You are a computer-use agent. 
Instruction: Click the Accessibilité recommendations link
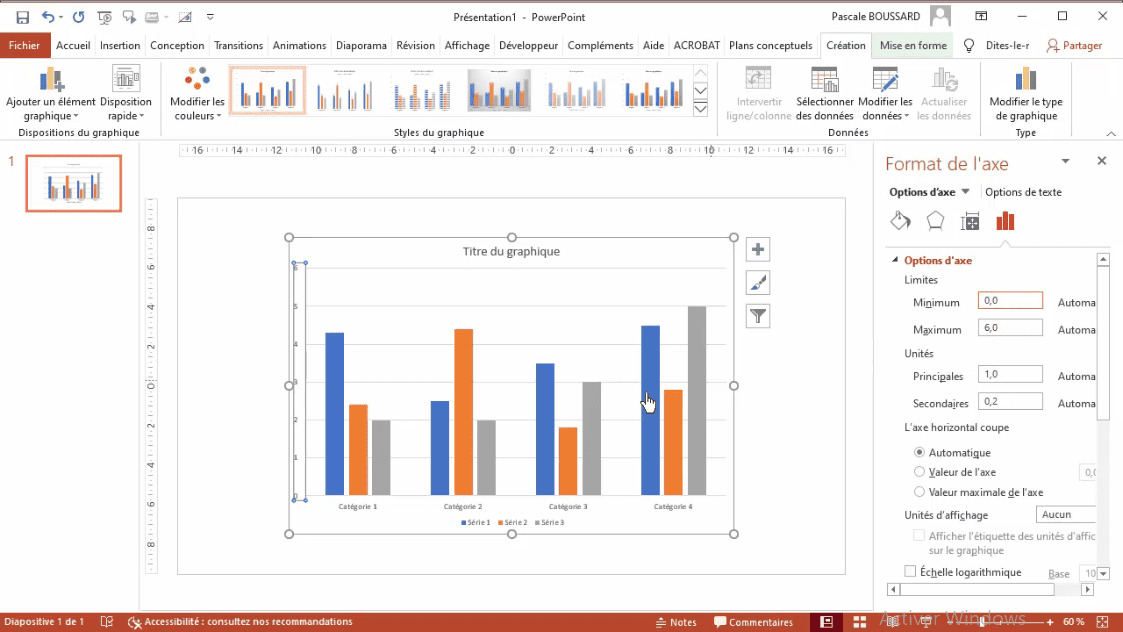click(x=244, y=621)
